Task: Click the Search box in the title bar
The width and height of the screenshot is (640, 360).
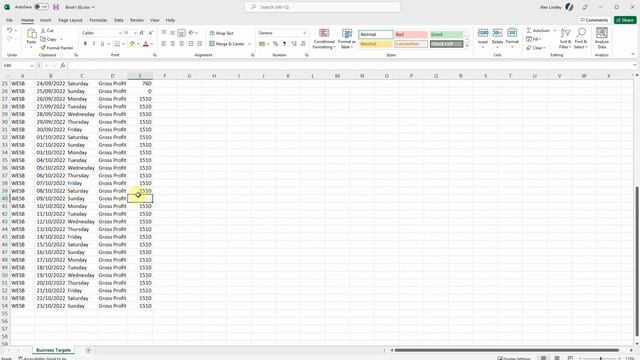Action: pyautogui.click(x=322, y=7)
